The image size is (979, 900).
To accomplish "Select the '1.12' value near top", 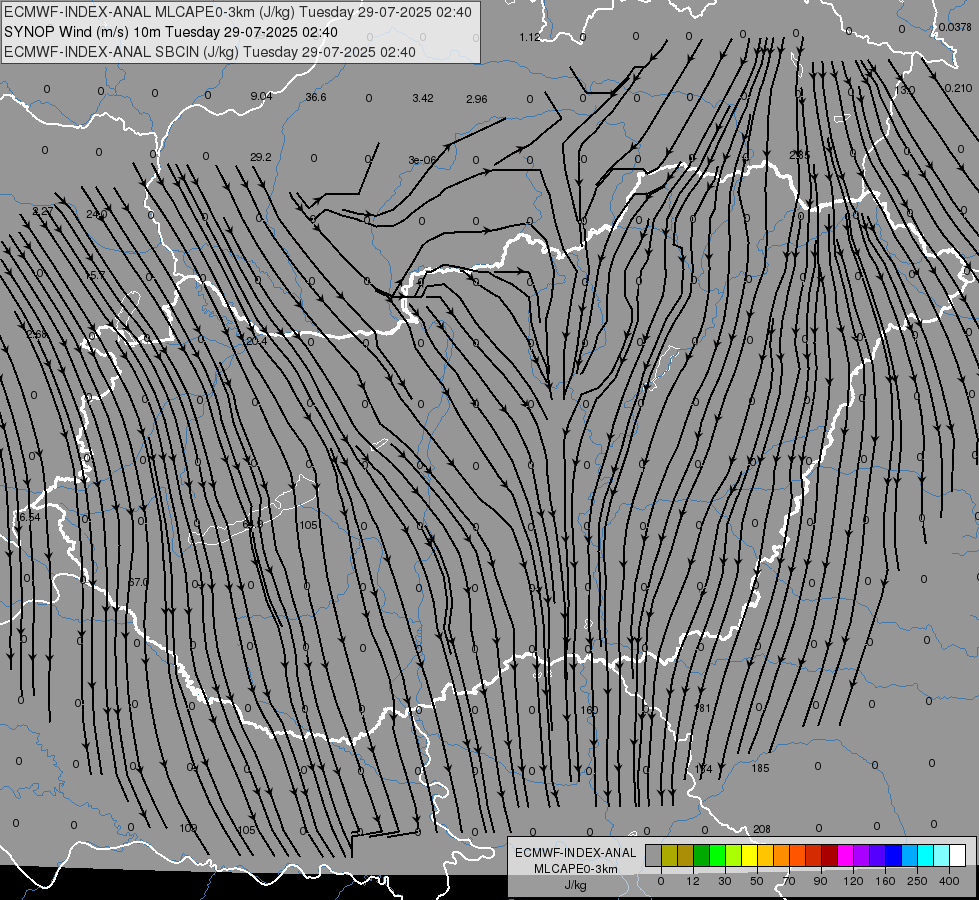I will click(x=529, y=37).
